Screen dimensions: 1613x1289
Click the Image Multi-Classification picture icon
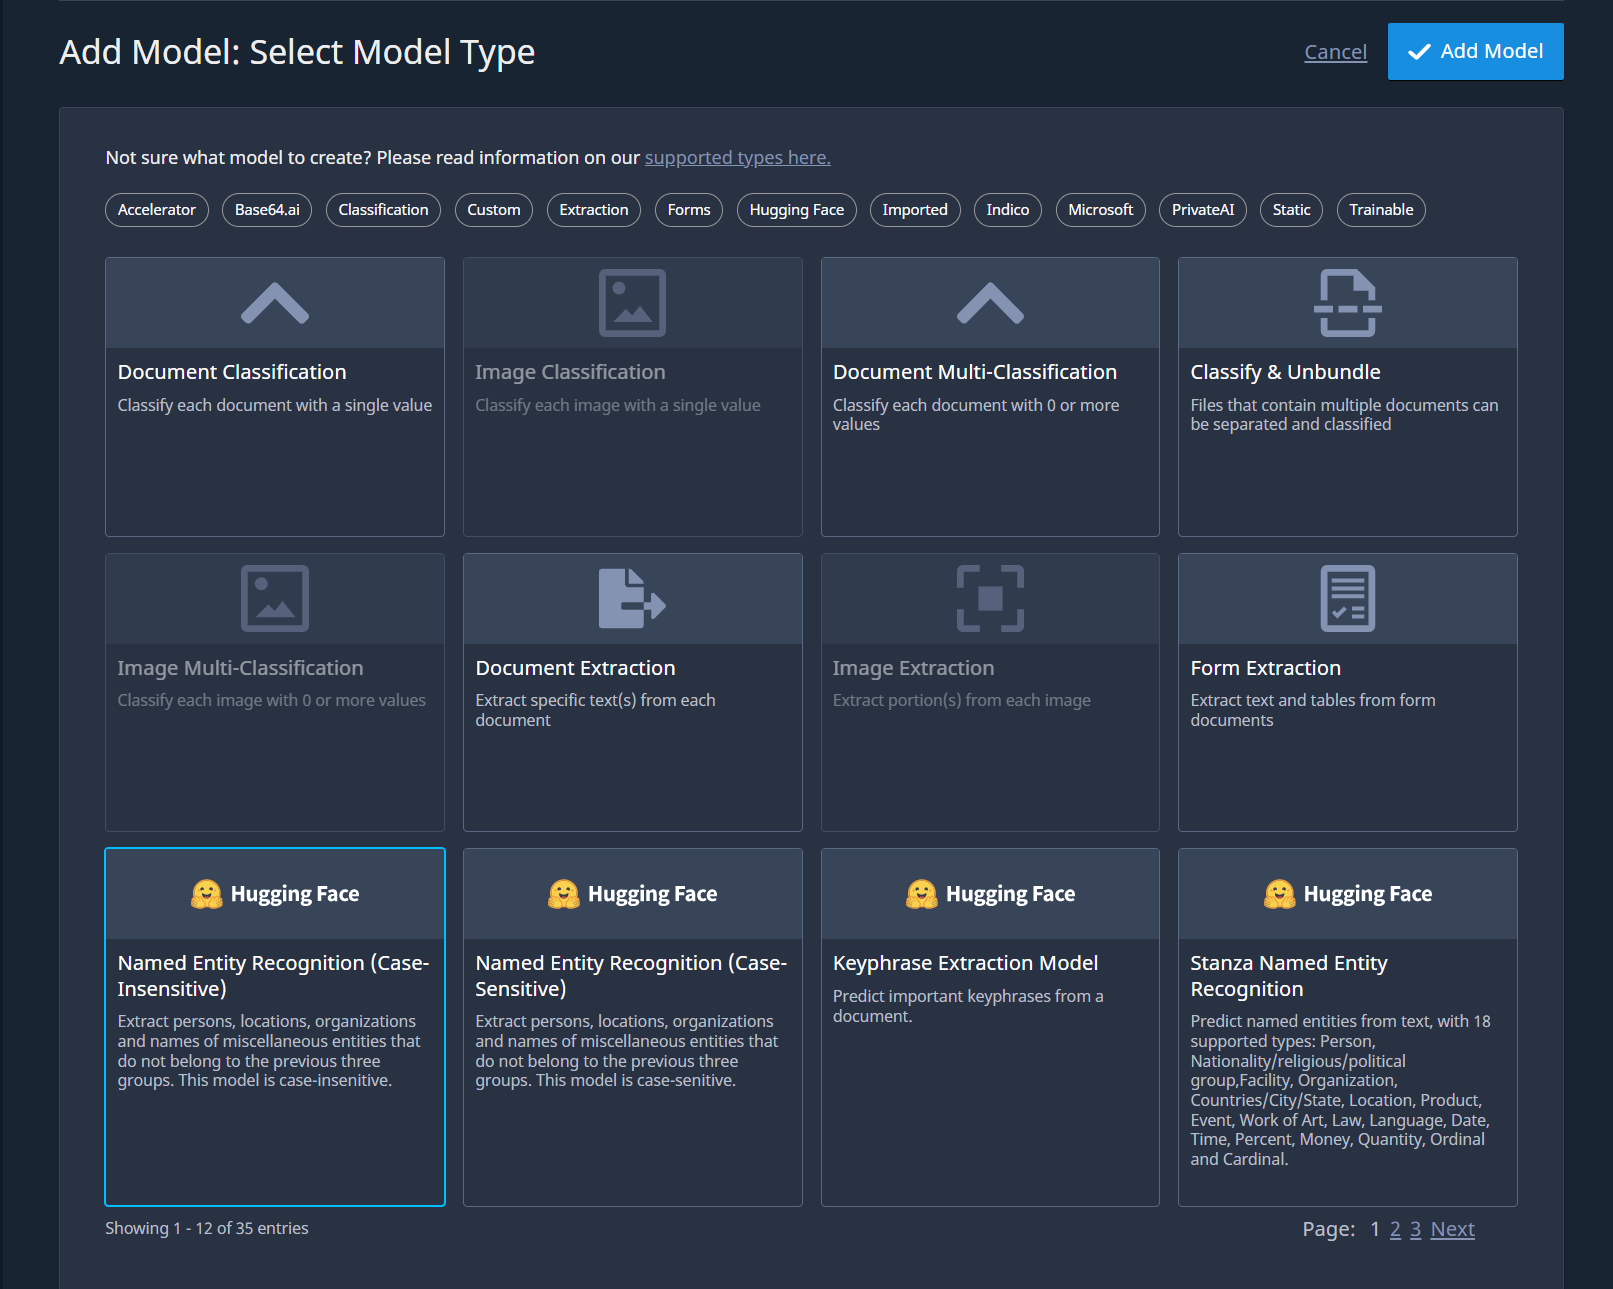click(275, 599)
